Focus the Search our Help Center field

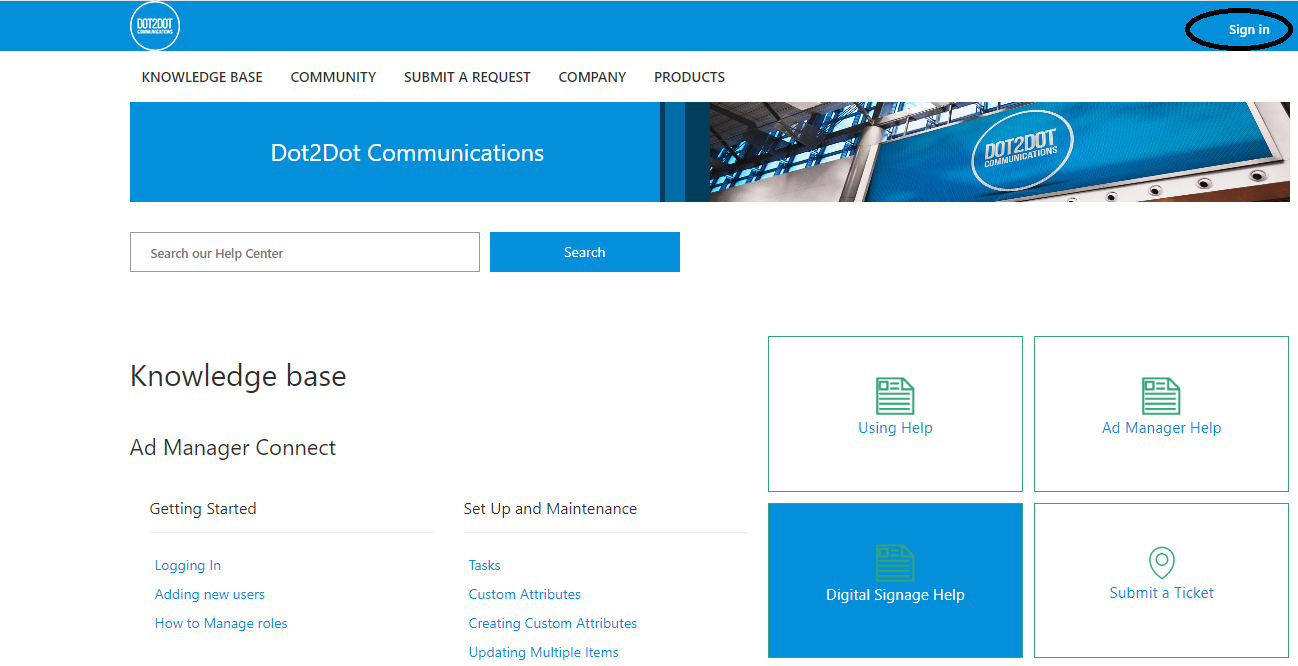coord(305,252)
